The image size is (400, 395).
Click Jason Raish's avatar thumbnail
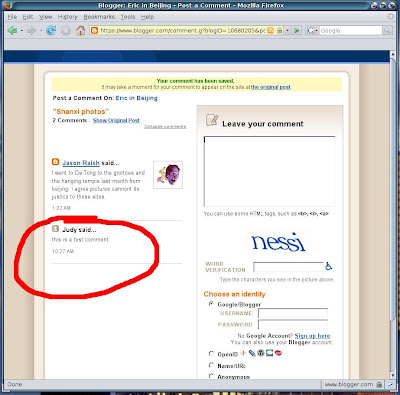pos(168,175)
